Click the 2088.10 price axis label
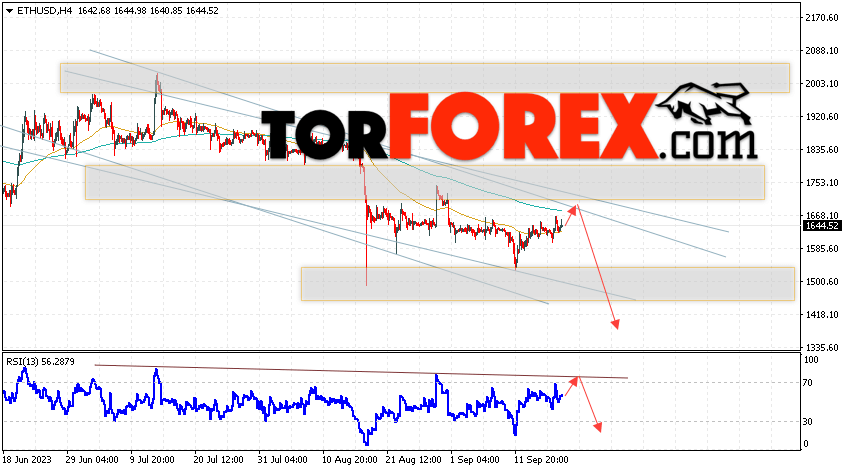Screen dimensions: 846x471 pos(822,51)
